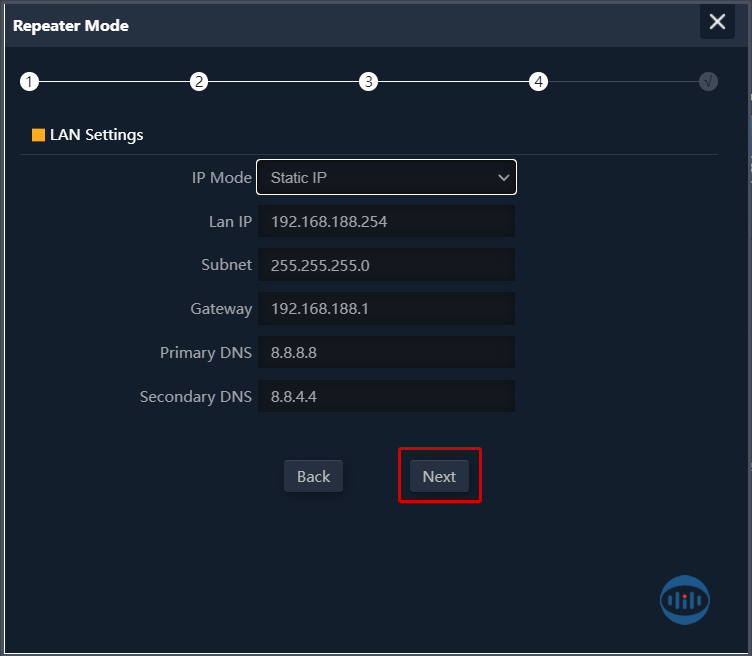Viewport: 752px width, 656px height.
Task: Jump to step 2 in wizard progress
Action: click(199, 82)
